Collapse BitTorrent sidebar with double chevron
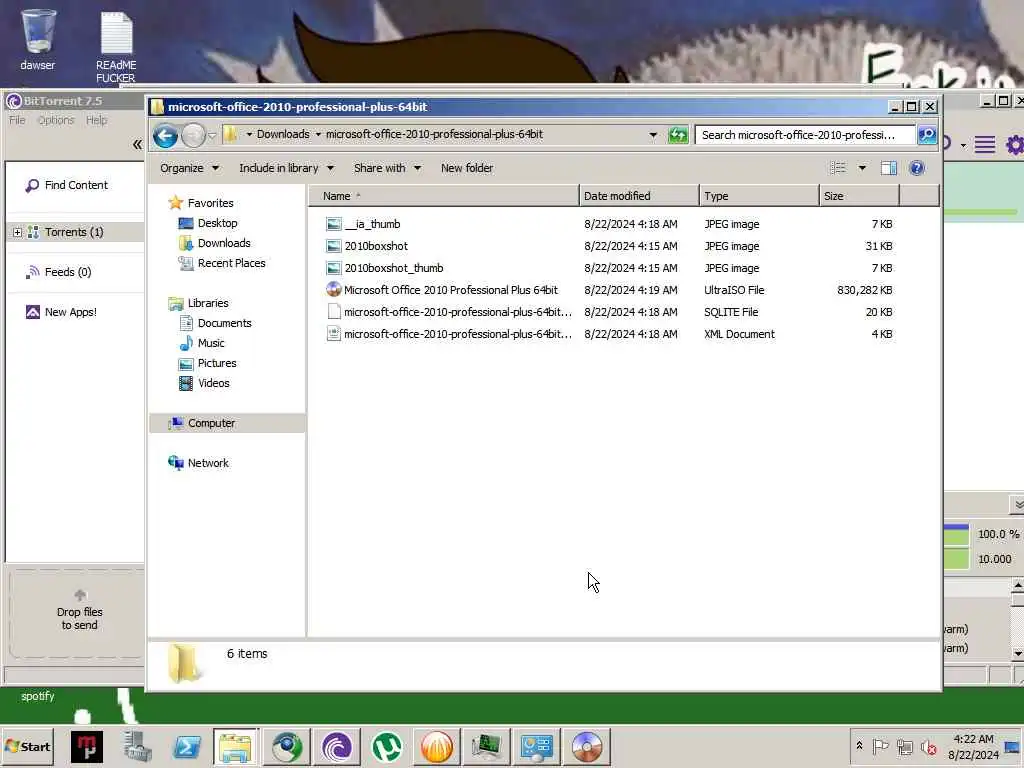The height and width of the screenshot is (768, 1024). click(137, 144)
